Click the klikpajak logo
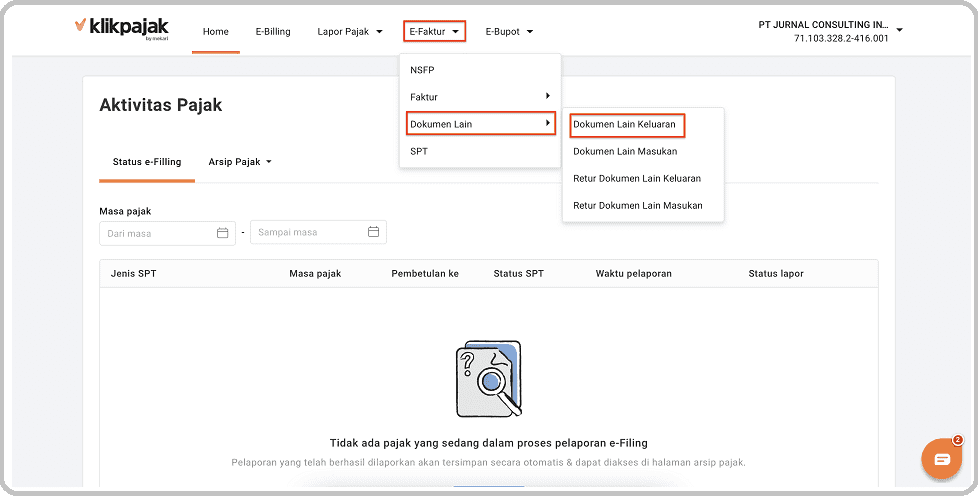Viewport: 978px width, 496px height. 122,29
